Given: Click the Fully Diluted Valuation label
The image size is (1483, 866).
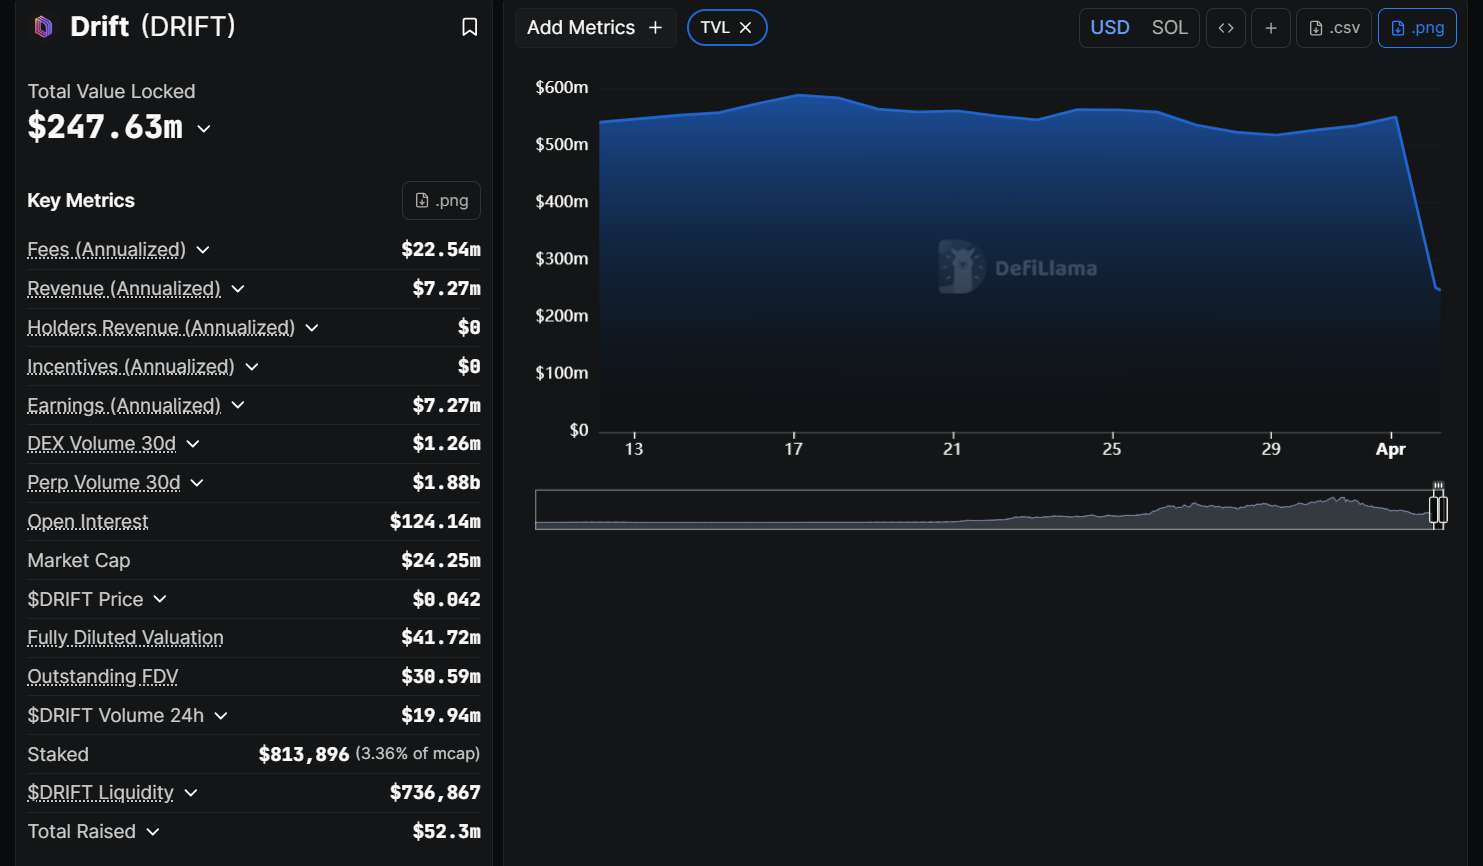Looking at the screenshot, I should pyautogui.click(x=125, y=638).
